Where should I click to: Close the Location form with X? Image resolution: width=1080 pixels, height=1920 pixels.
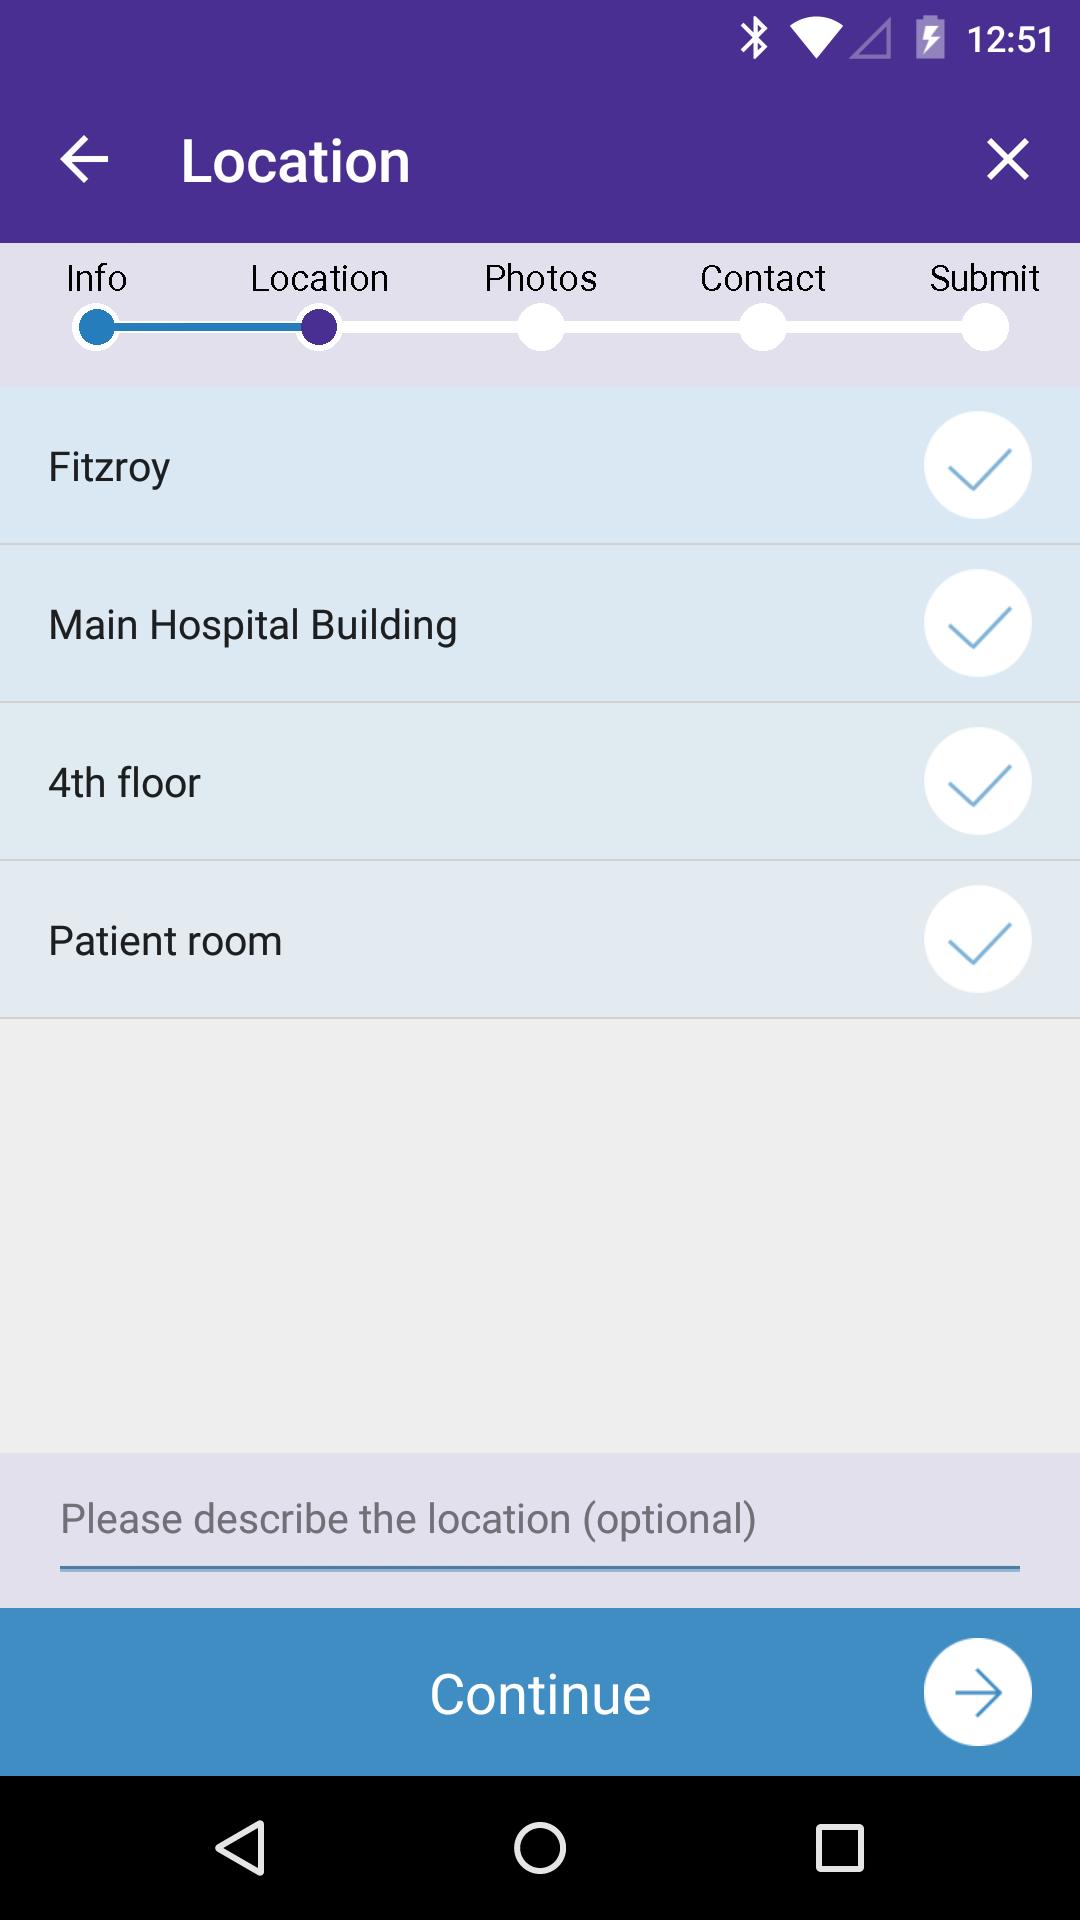(x=1007, y=160)
